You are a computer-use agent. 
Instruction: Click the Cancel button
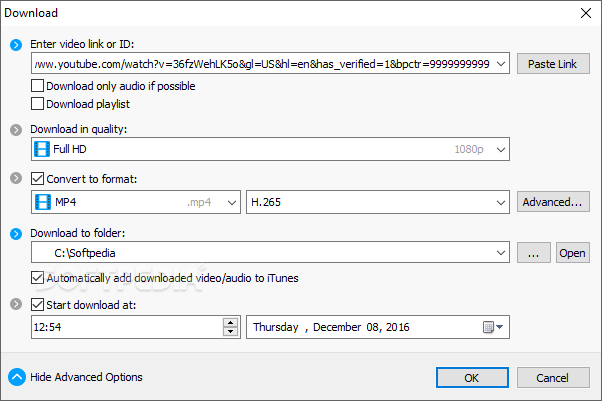(553, 378)
